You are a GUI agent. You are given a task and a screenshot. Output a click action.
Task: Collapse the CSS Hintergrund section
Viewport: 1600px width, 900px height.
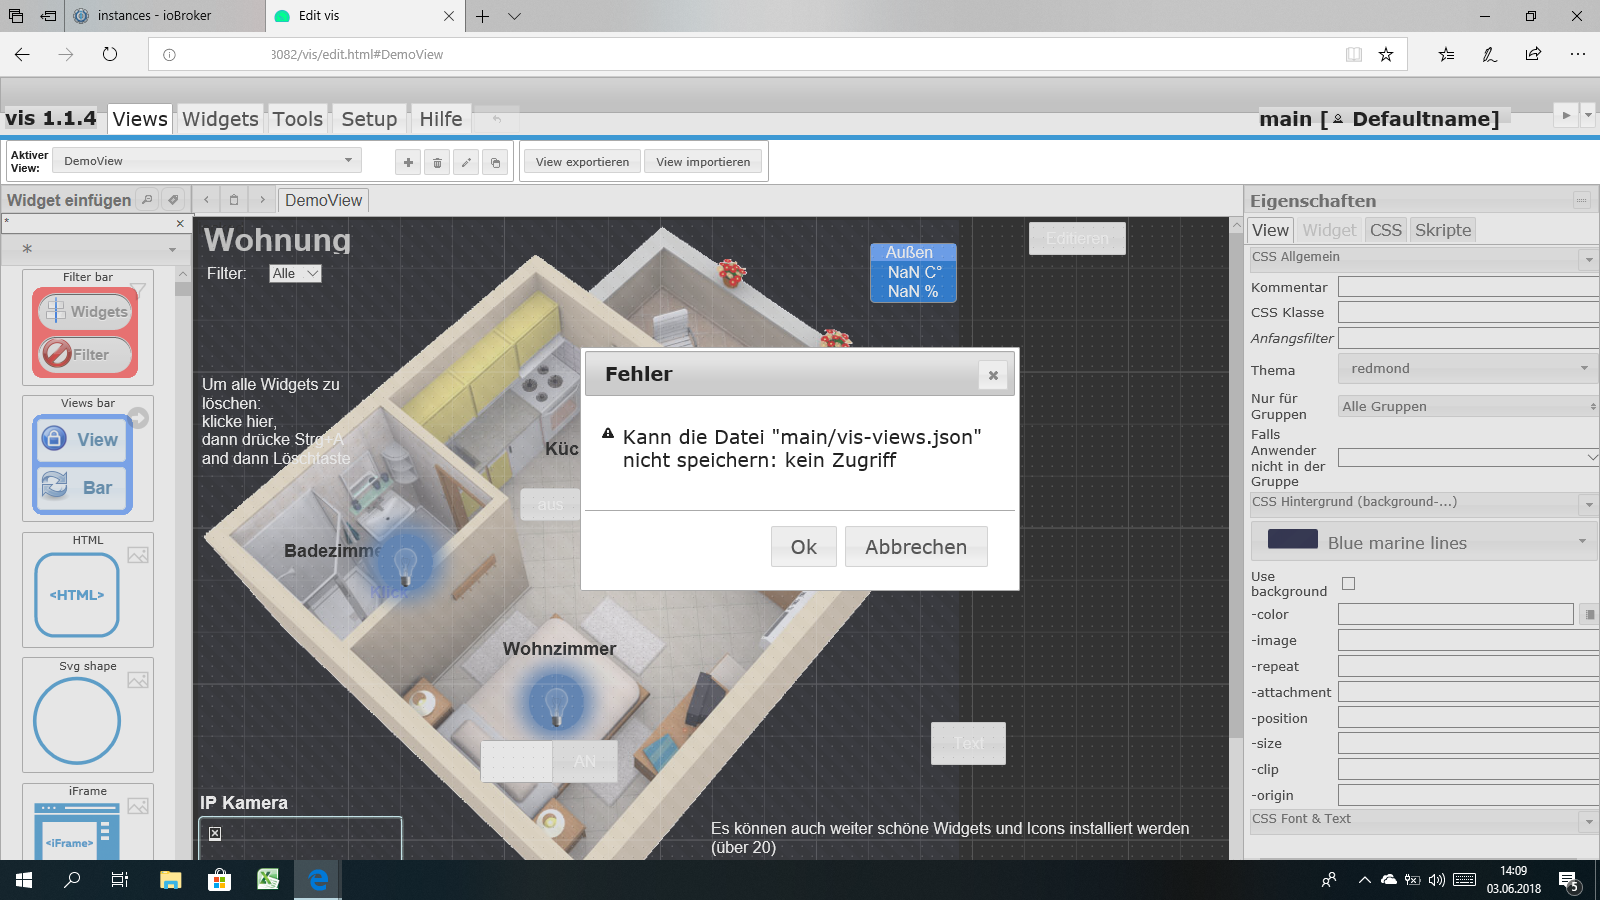pos(1589,504)
